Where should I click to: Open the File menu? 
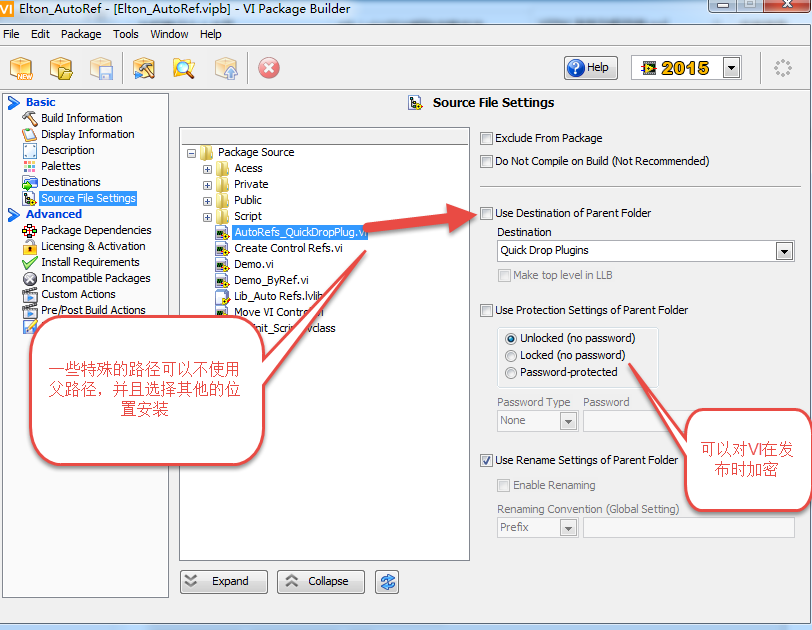(11, 34)
